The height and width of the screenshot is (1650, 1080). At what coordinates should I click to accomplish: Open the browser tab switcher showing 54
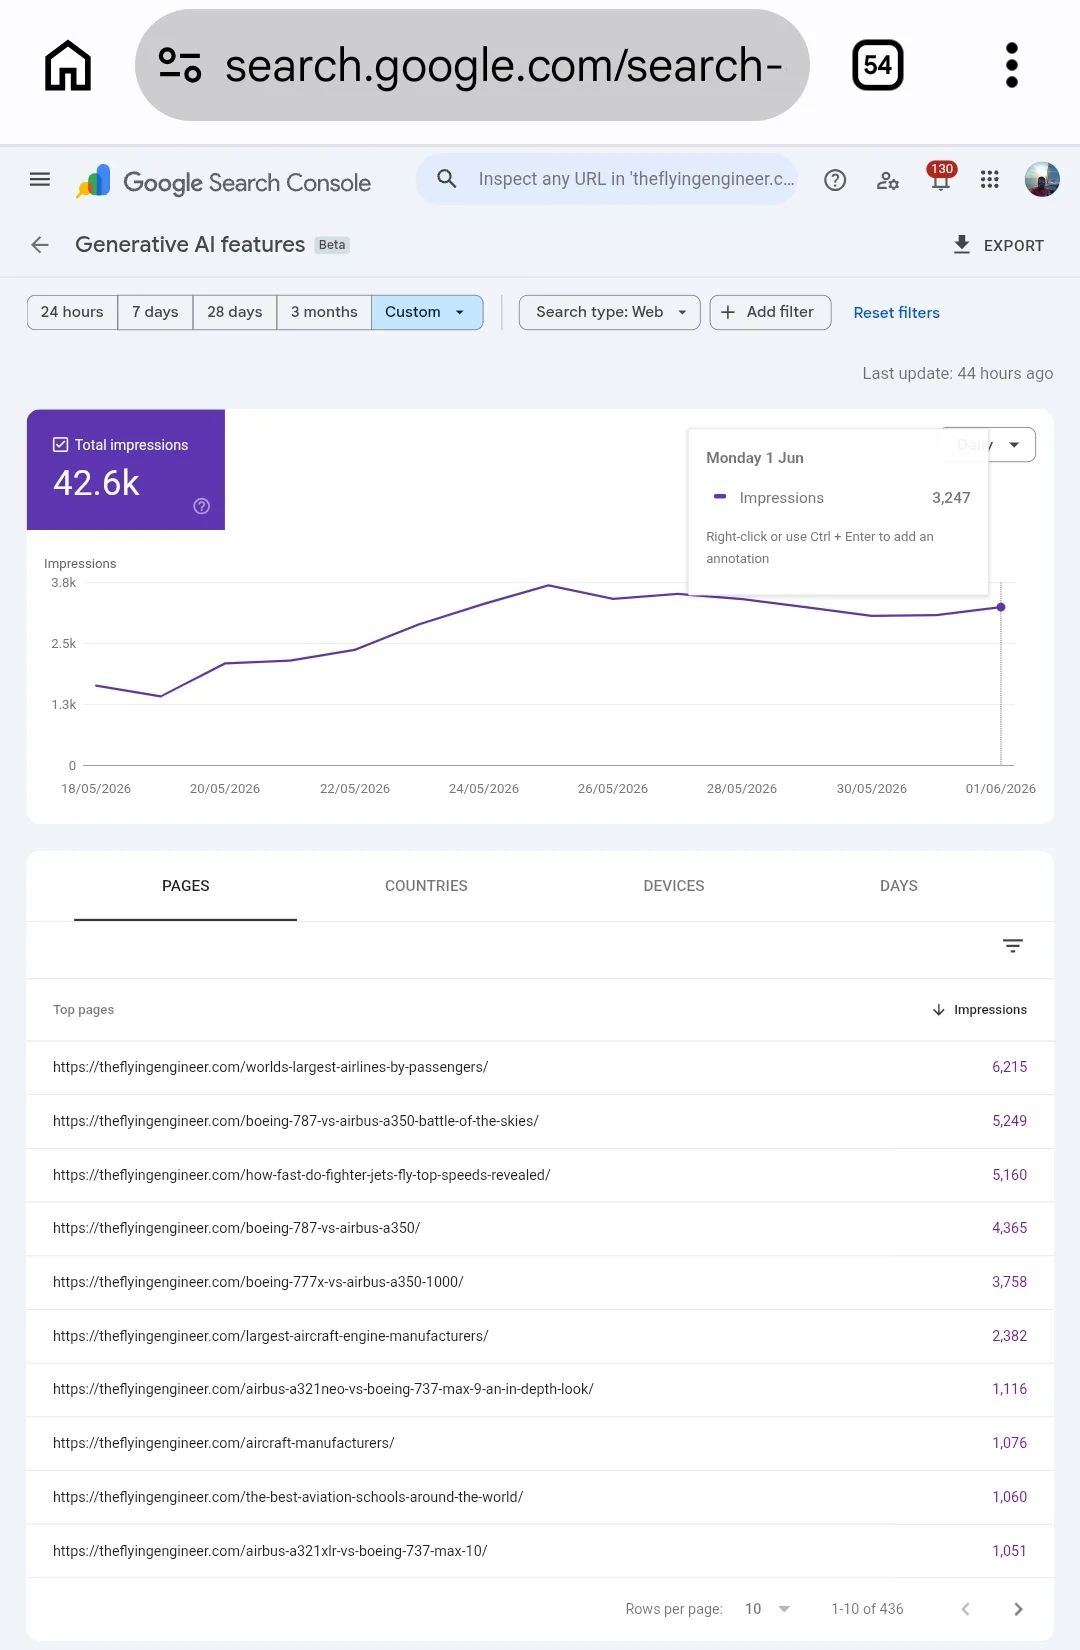[x=877, y=65]
